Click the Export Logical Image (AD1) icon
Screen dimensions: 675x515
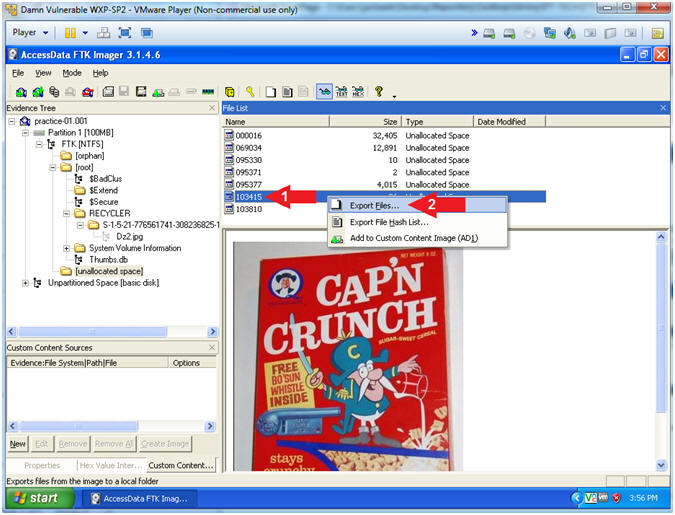click(x=141, y=92)
